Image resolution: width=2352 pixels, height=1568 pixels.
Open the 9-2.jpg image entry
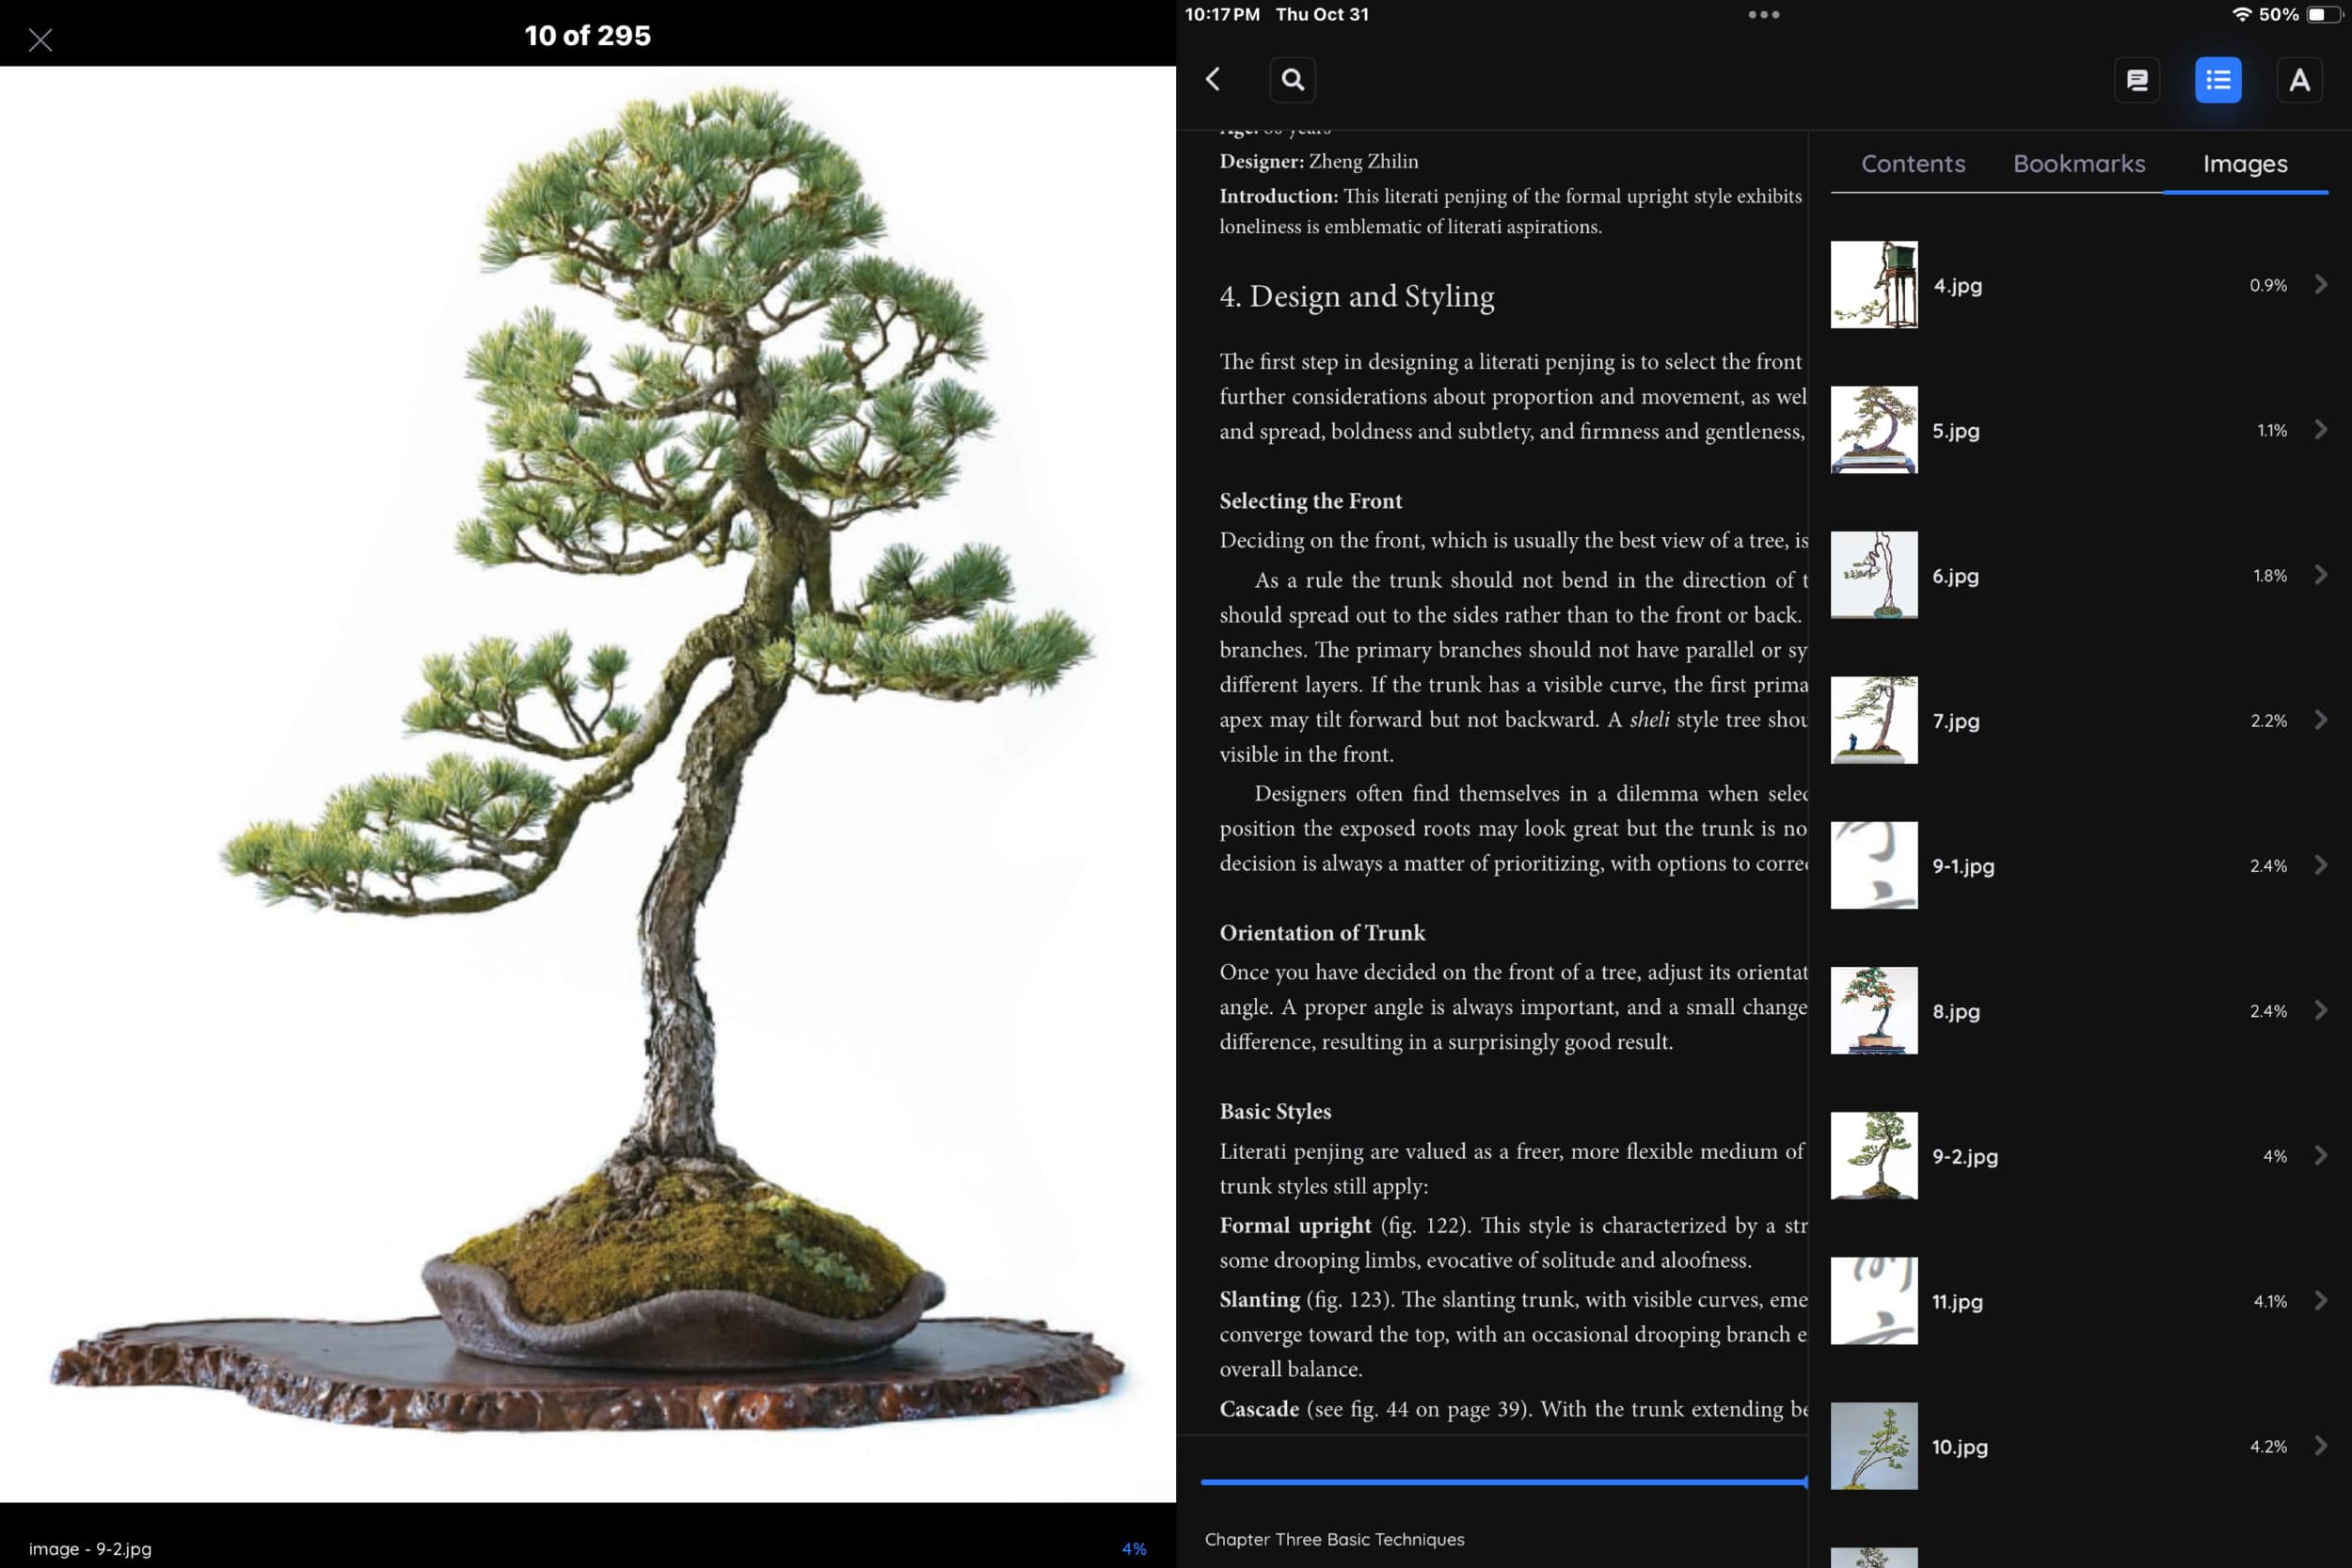1964,1156
